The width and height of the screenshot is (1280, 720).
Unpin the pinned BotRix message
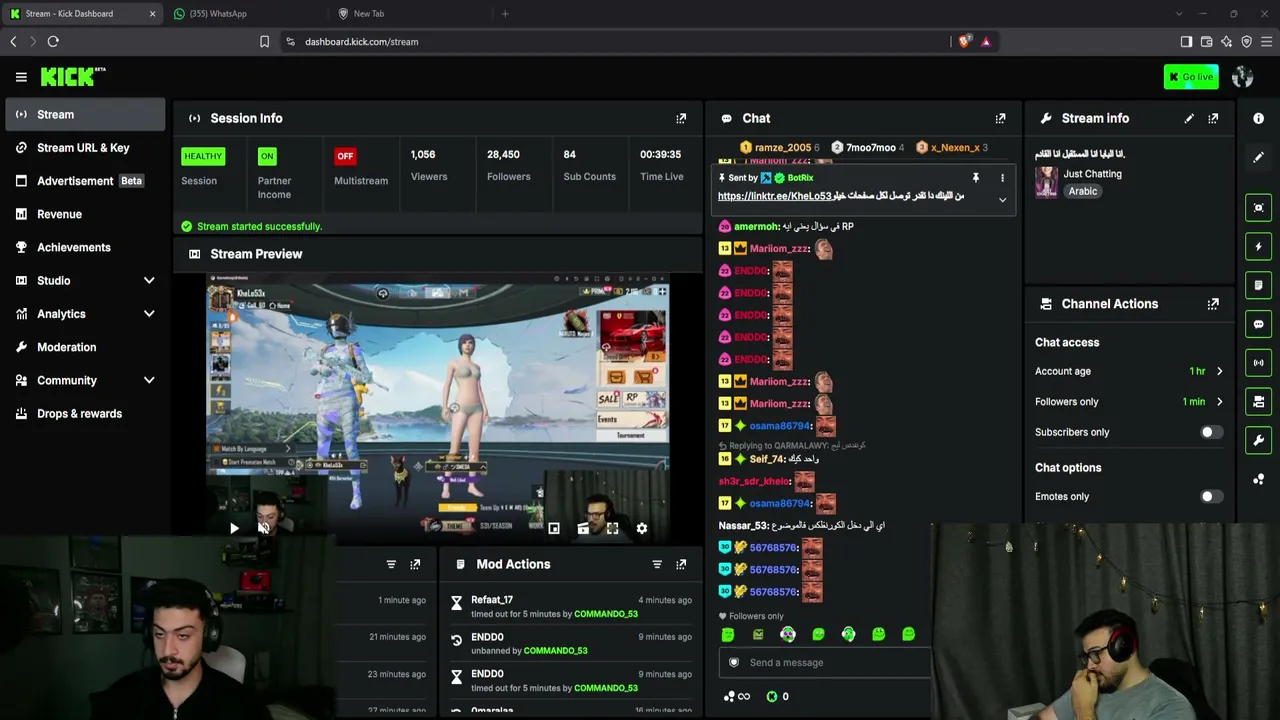[x=976, y=178]
